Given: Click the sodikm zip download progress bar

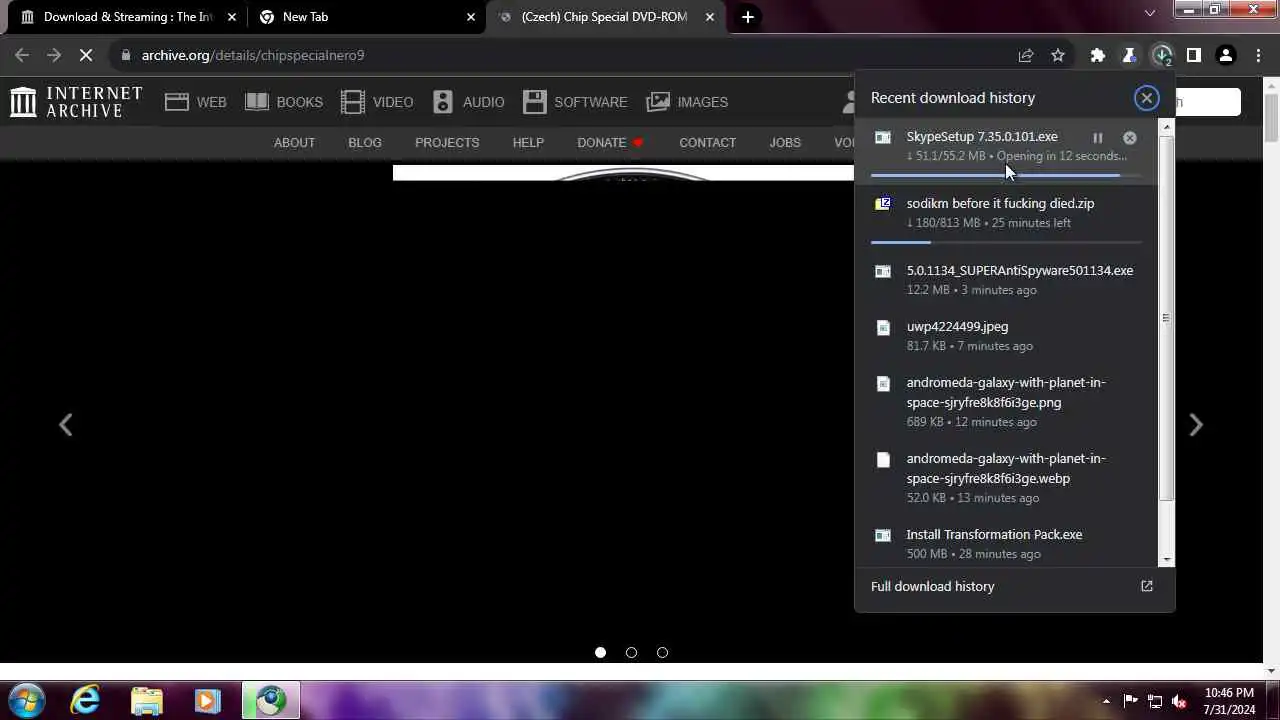Looking at the screenshot, I should click(x=1006, y=242).
